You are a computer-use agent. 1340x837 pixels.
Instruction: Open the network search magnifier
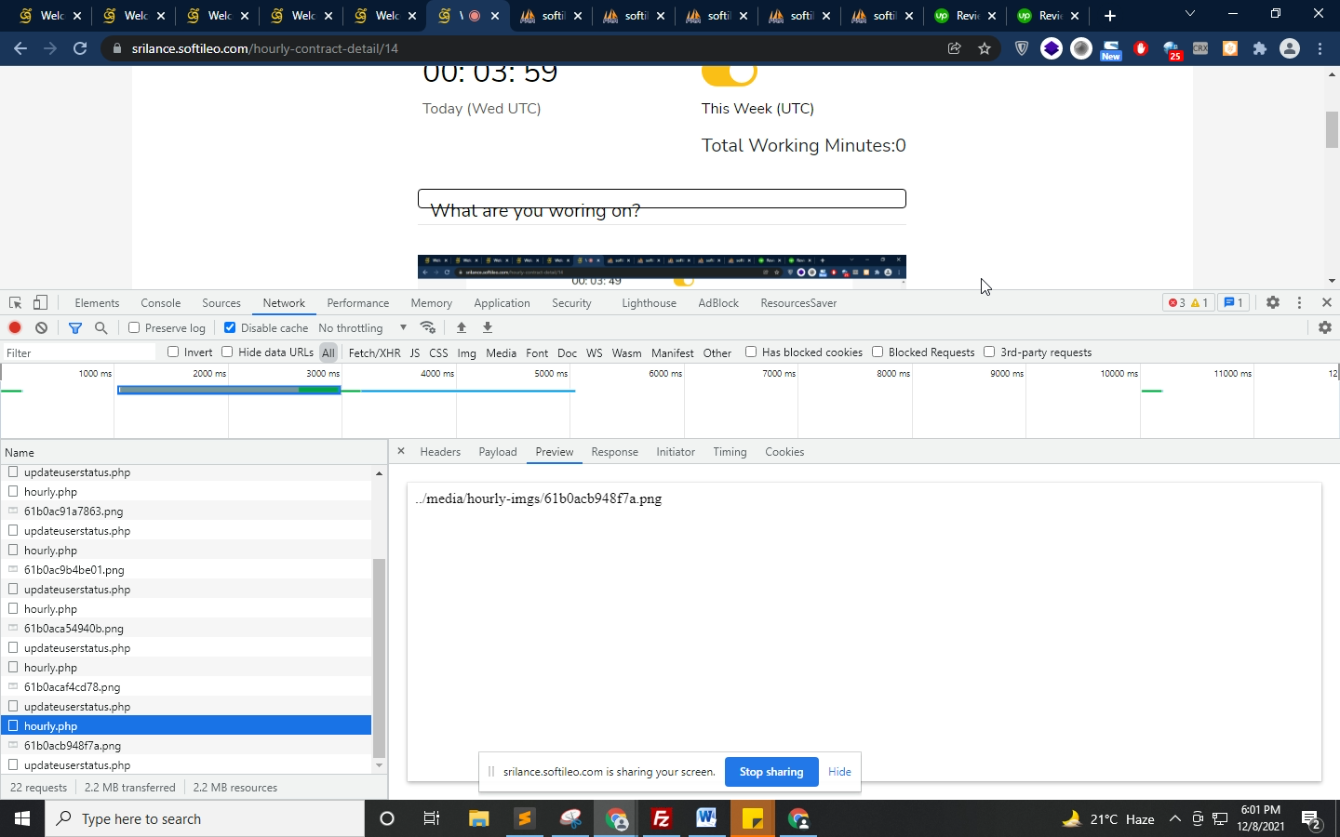[101, 328]
